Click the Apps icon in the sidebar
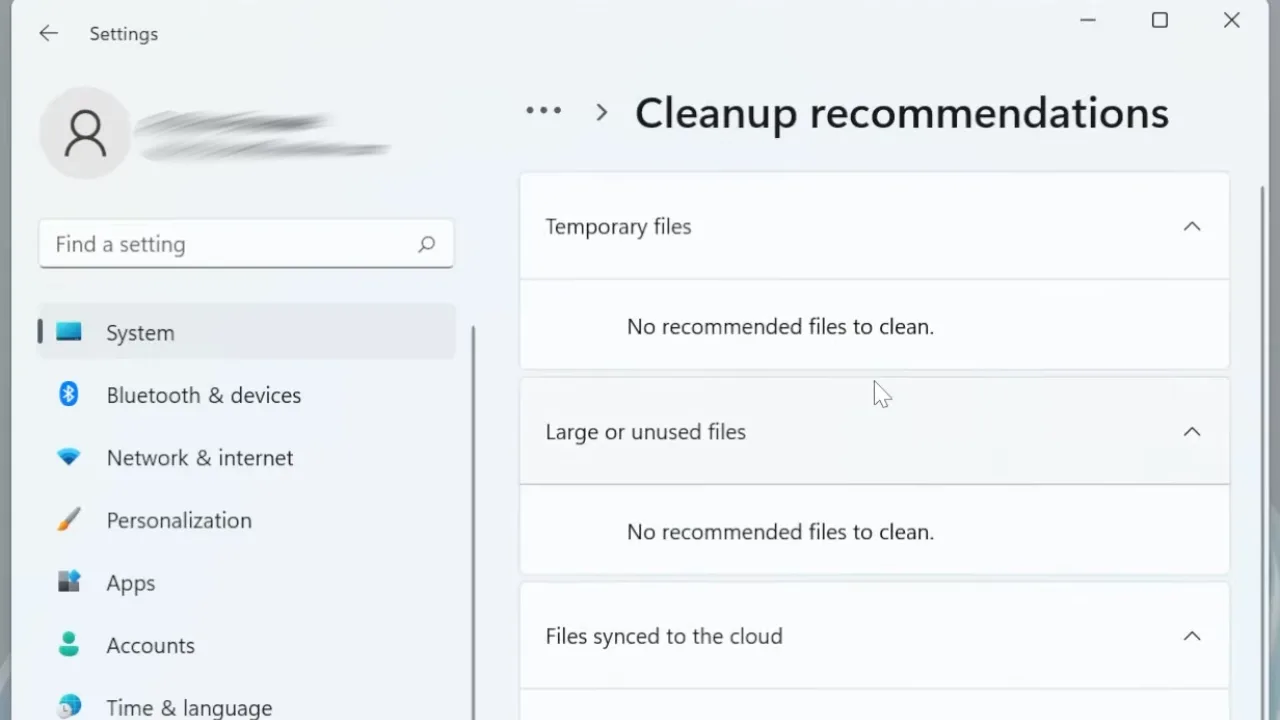Image resolution: width=1280 pixels, height=720 pixels. click(x=68, y=583)
